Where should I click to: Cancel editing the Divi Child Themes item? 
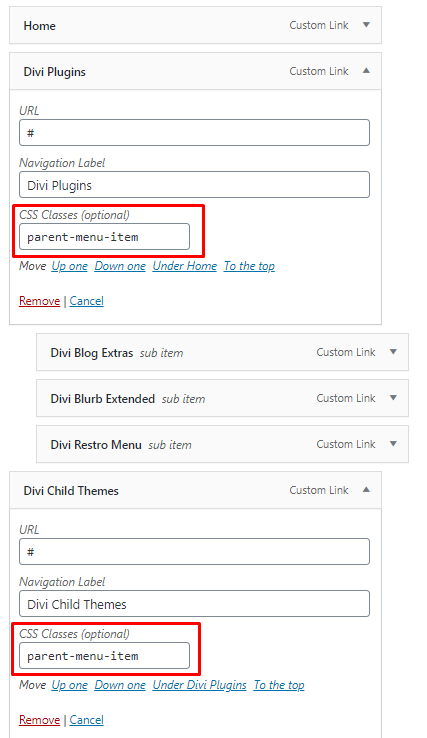pos(87,720)
